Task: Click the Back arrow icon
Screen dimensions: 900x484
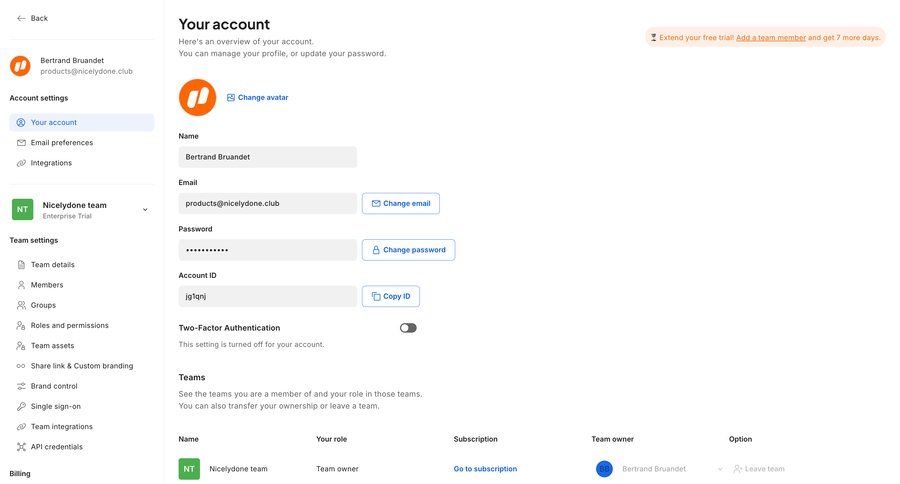Action: (22, 18)
